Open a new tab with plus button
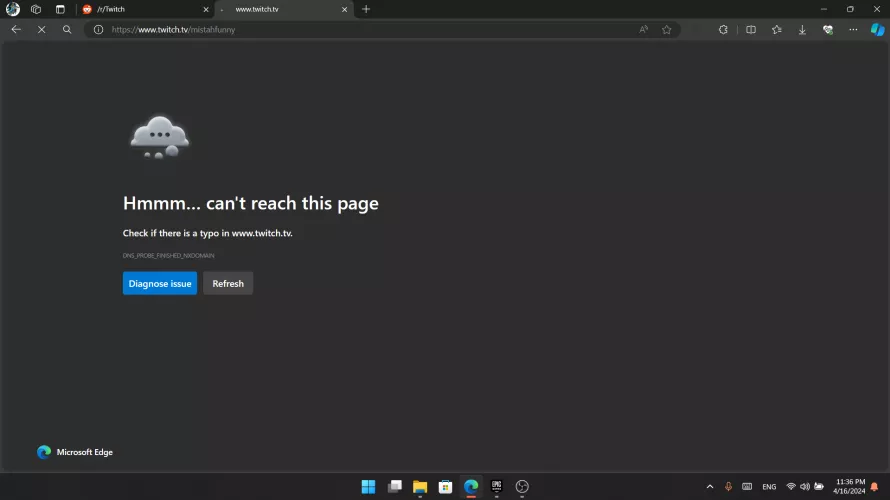Viewport: 890px width, 500px height. (366, 9)
